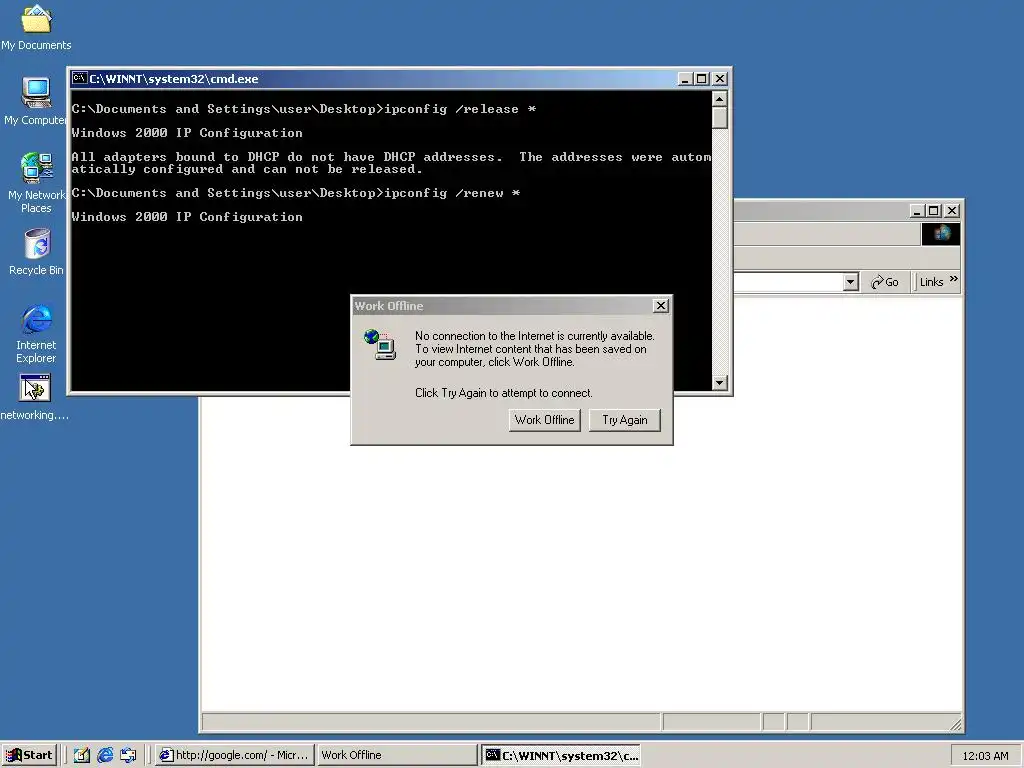Click Links toolbar label in IE
Viewport: 1024px width, 768px height.
pyautogui.click(x=932, y=282)
